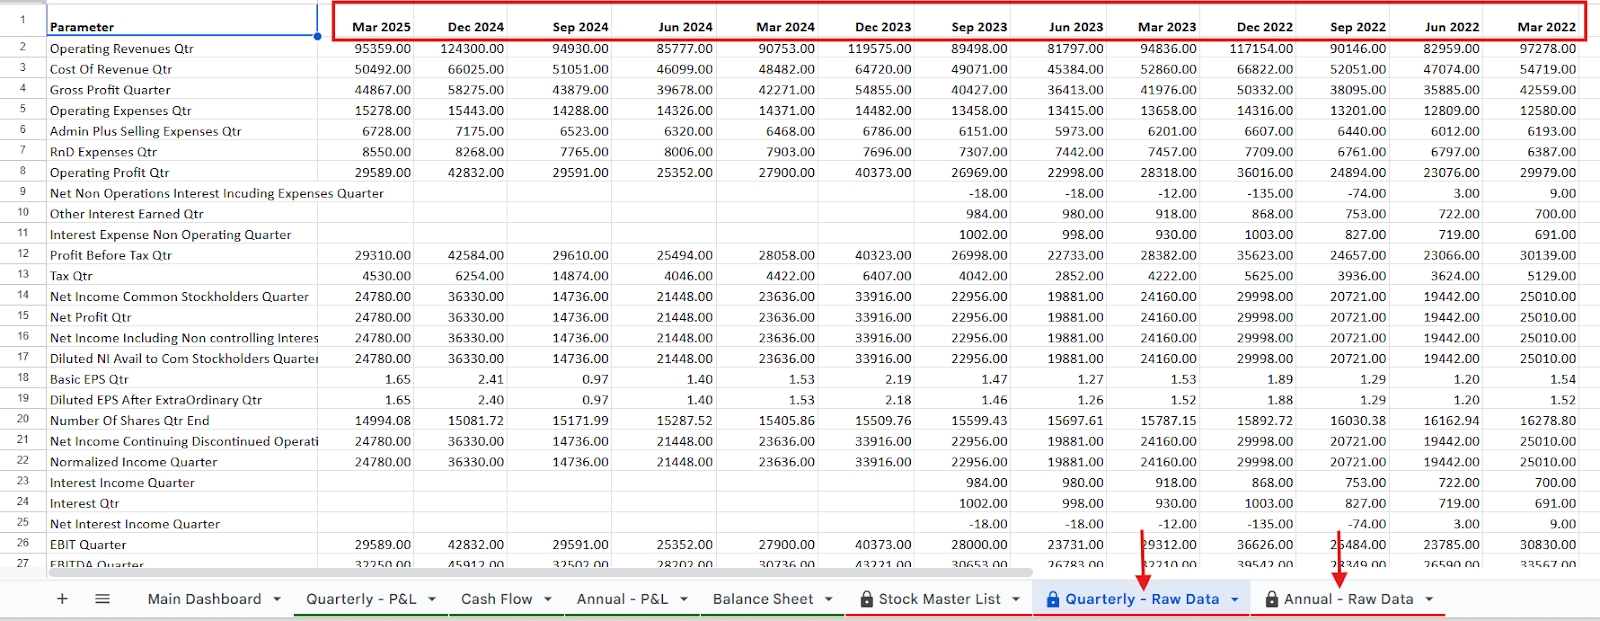Viewport: 1600px width, 621px height.
Task: Select row header 20
Action: click(x=22, y=420)
